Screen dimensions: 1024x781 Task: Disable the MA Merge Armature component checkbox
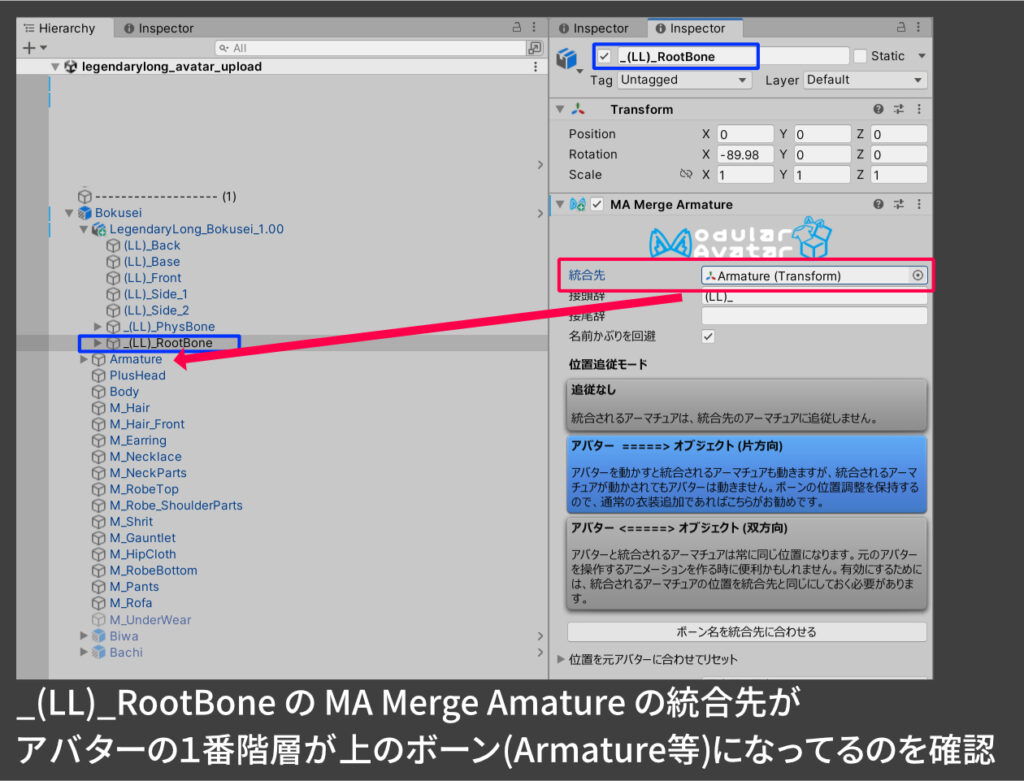598,205
